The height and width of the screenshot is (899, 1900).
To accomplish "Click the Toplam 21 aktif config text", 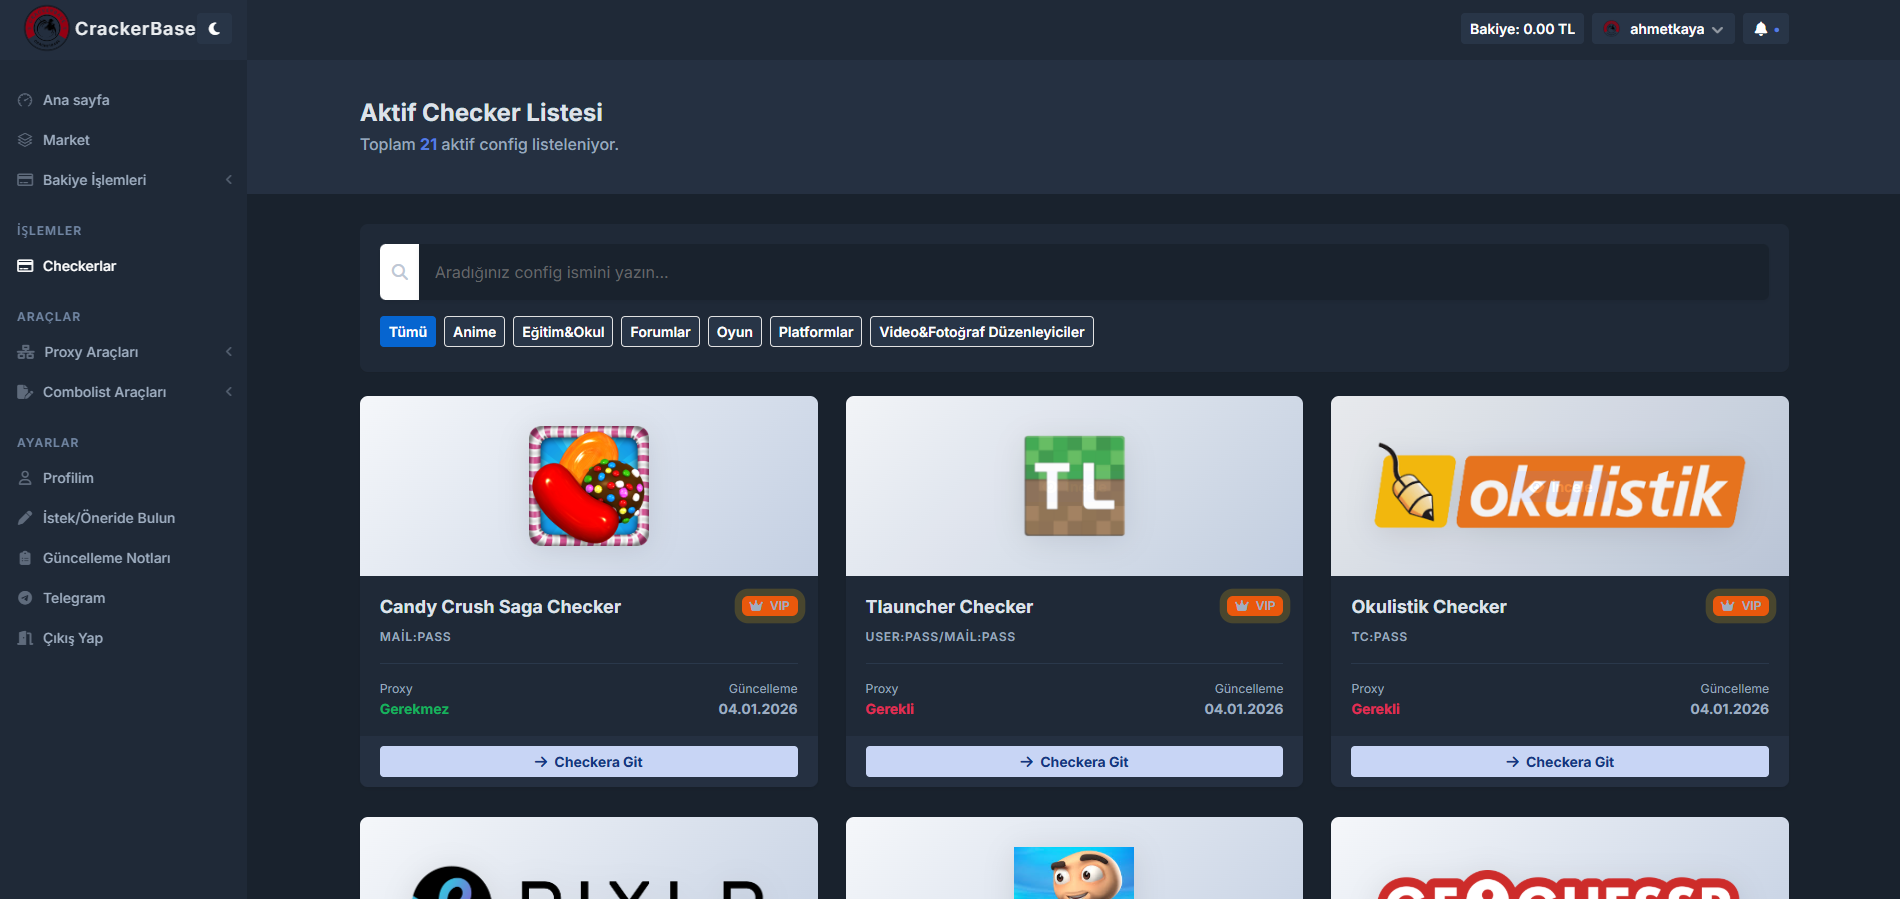I will click(489, 145).
